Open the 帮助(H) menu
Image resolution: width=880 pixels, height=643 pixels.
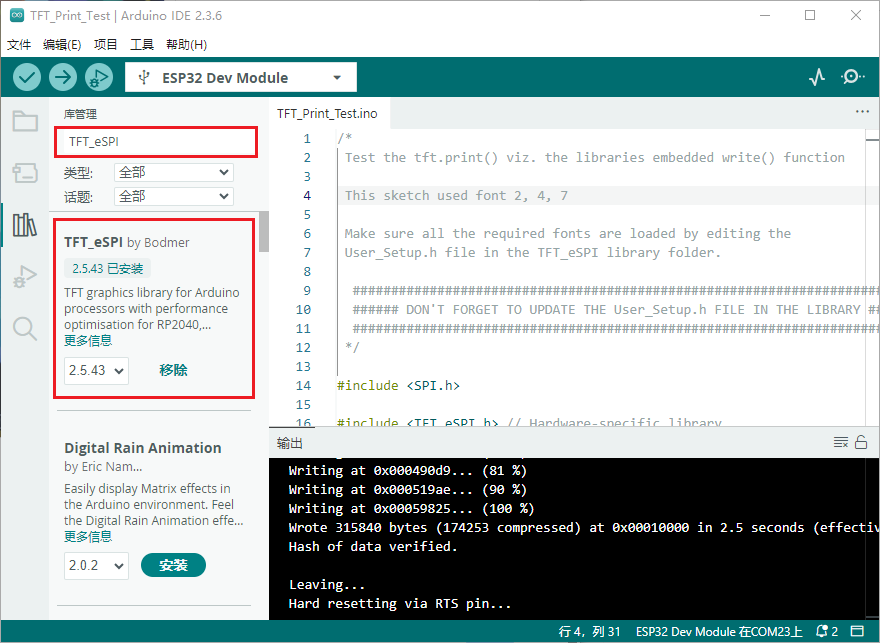pyautogui.click(x=186, y=44)
